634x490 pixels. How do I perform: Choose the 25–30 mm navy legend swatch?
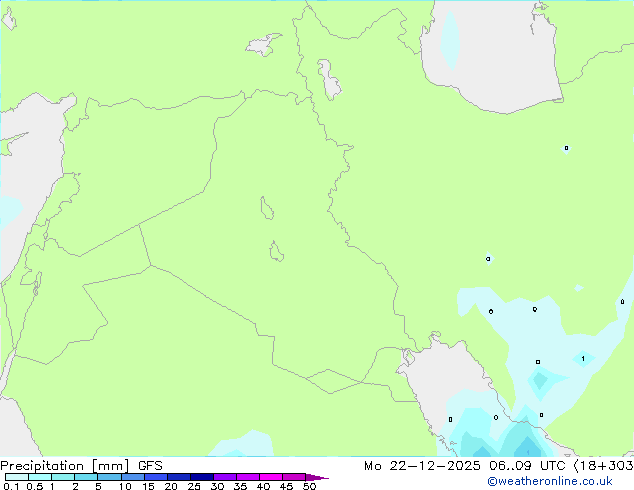[x=202, y=477]
